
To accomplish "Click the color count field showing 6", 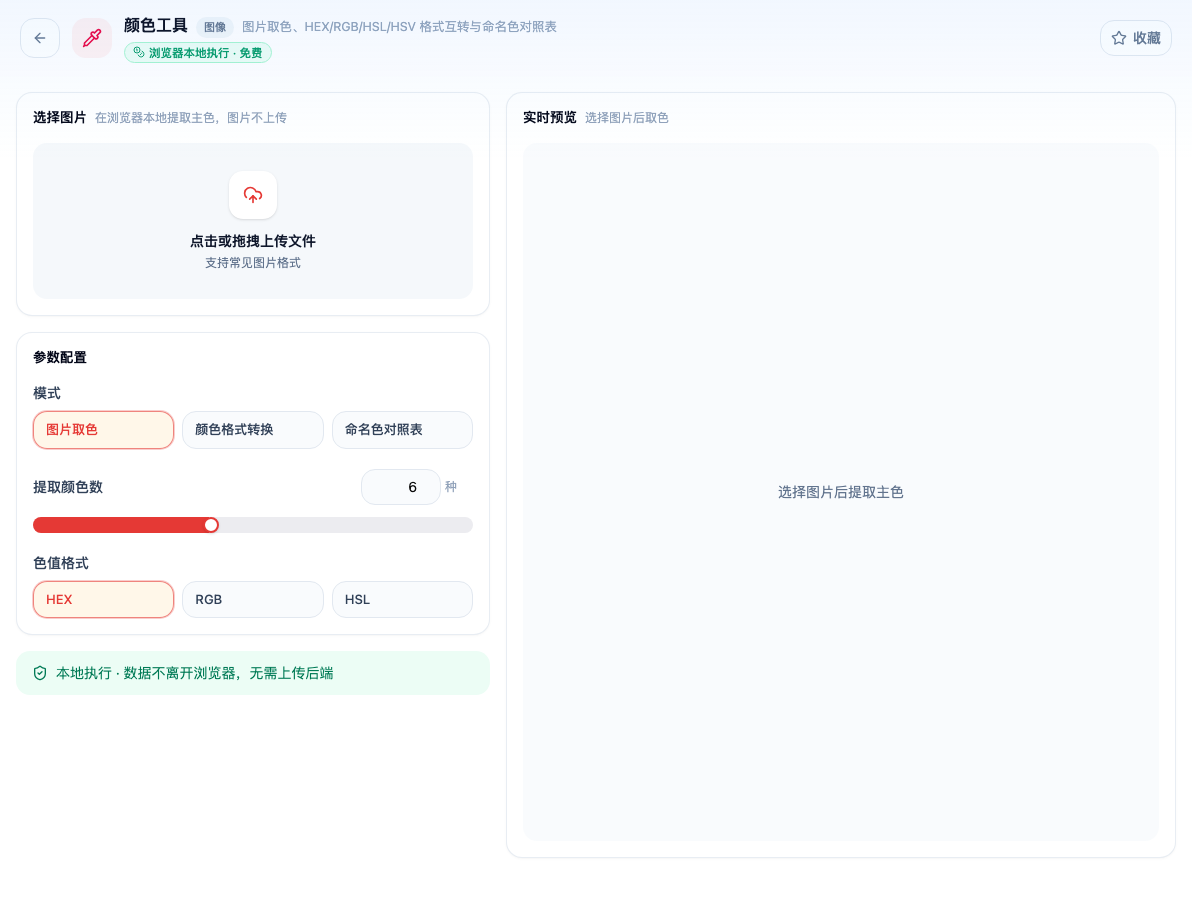I will point(401,487).
